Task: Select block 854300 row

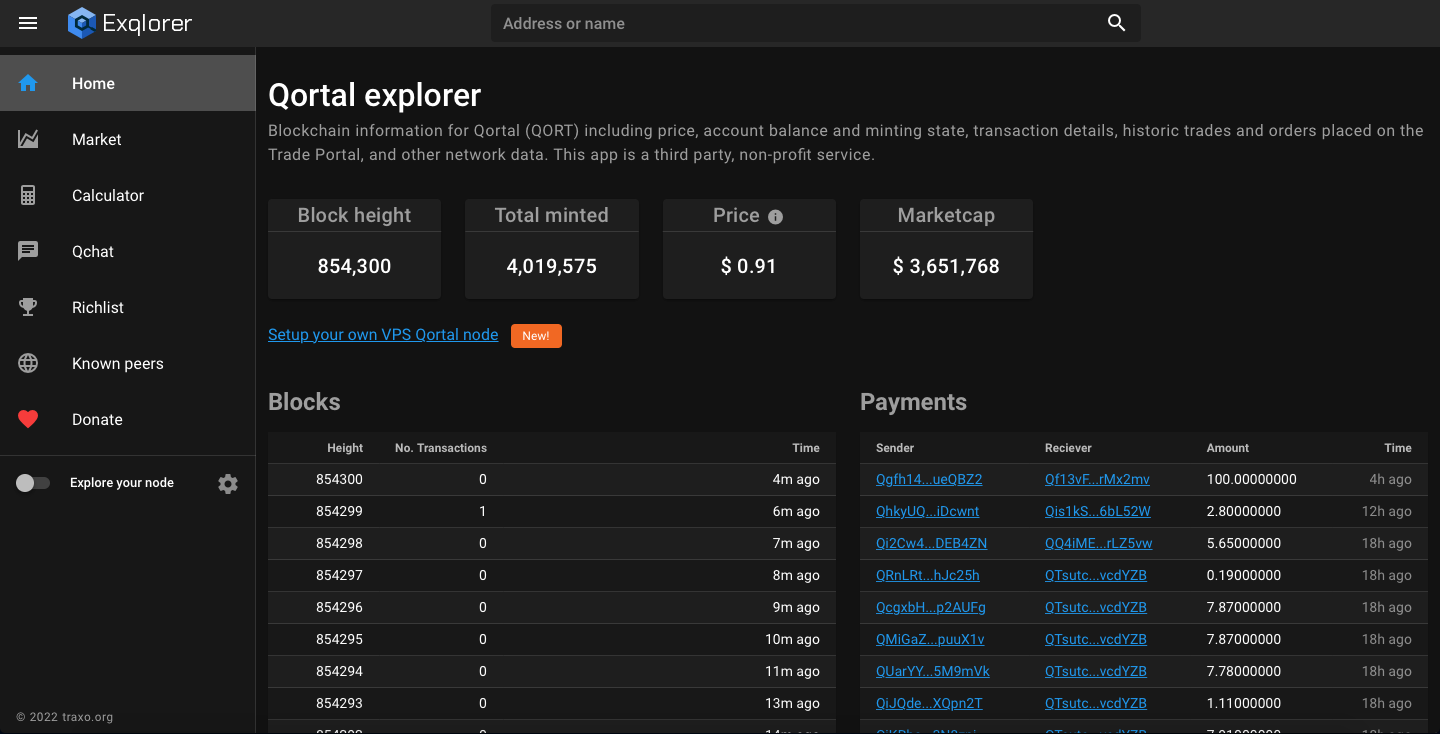Action: point(552,479)
